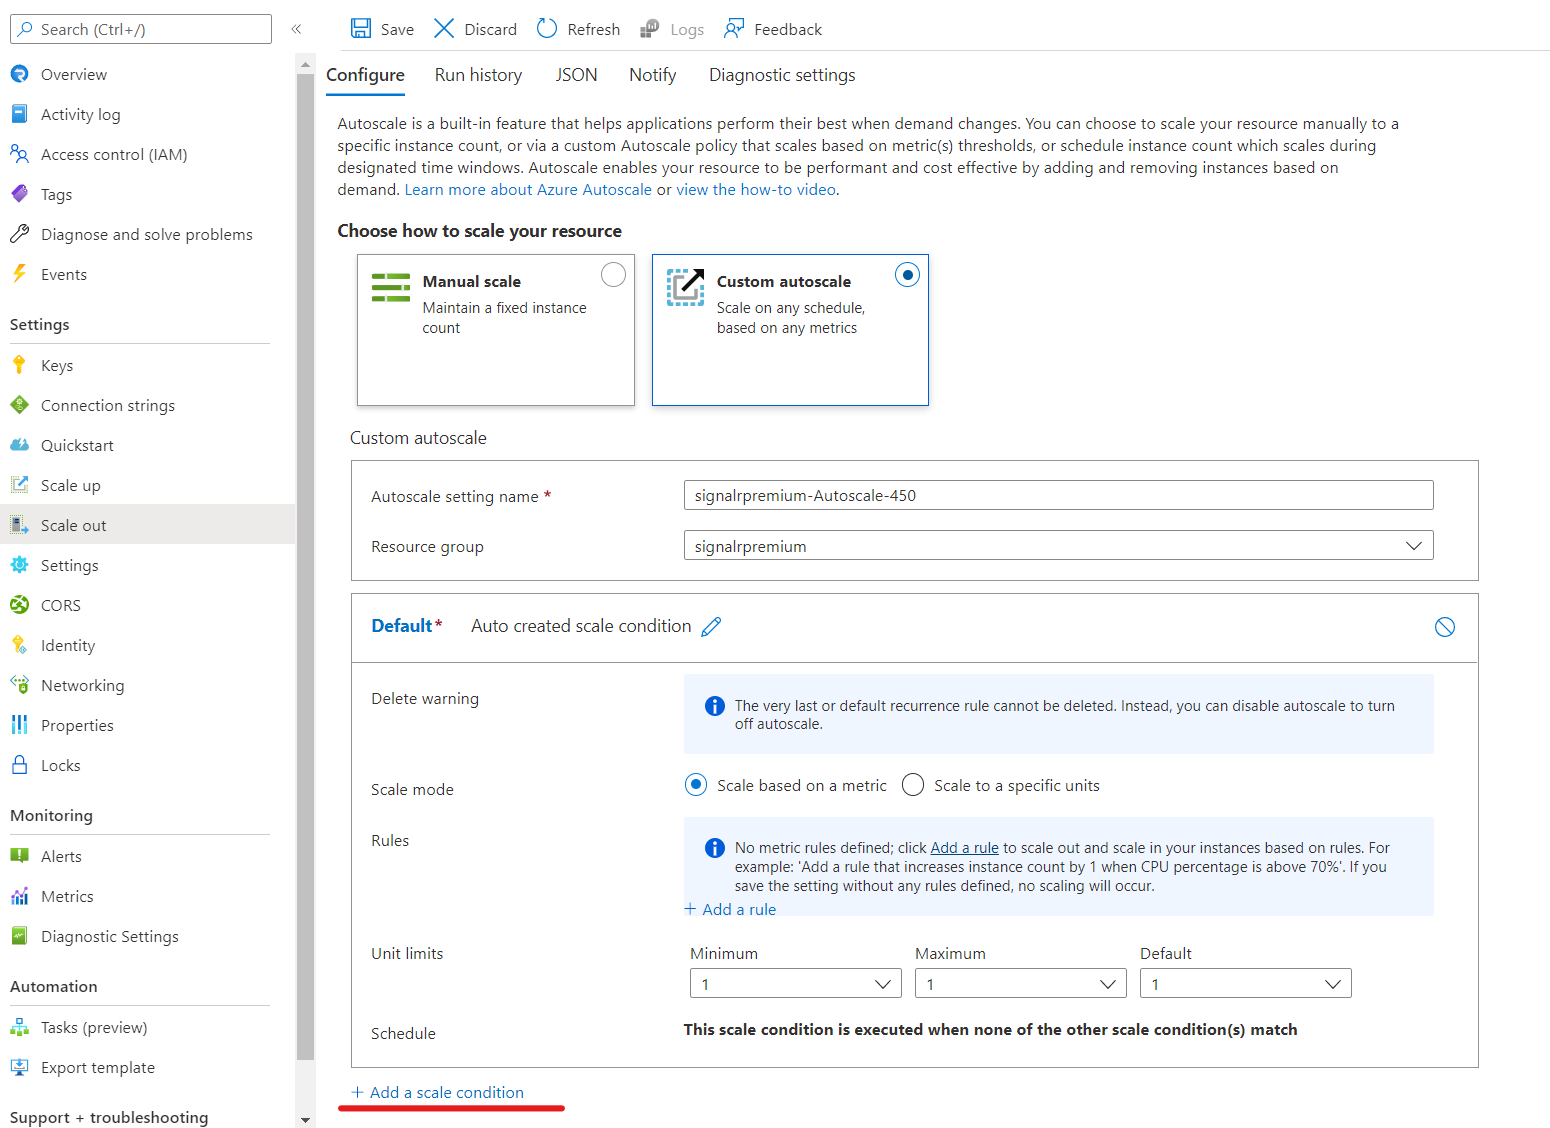Edit the scale condition name with pencil icon
The width and height of the screenshot is (1550, 1128).
click(711, 626)
